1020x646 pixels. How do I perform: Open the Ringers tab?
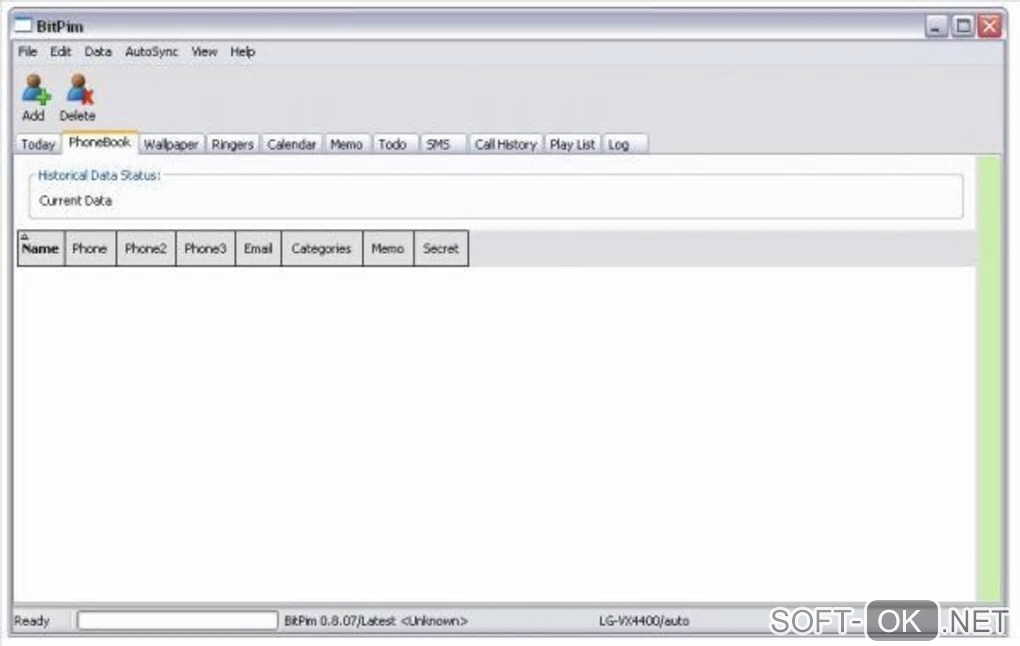pyautogui.click(x=232, y=144)
